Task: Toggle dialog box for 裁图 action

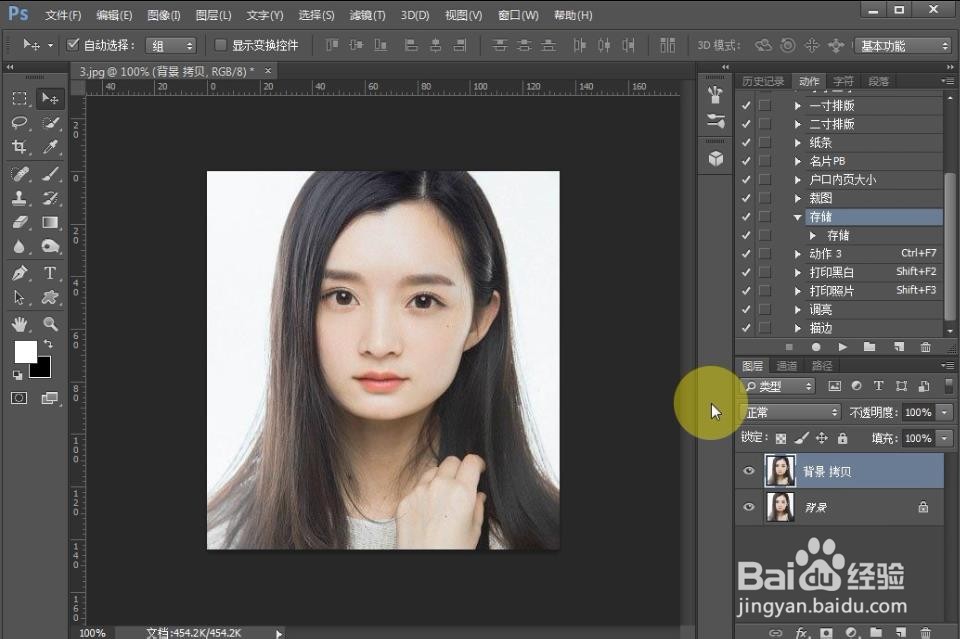Action: coord(765,198)
